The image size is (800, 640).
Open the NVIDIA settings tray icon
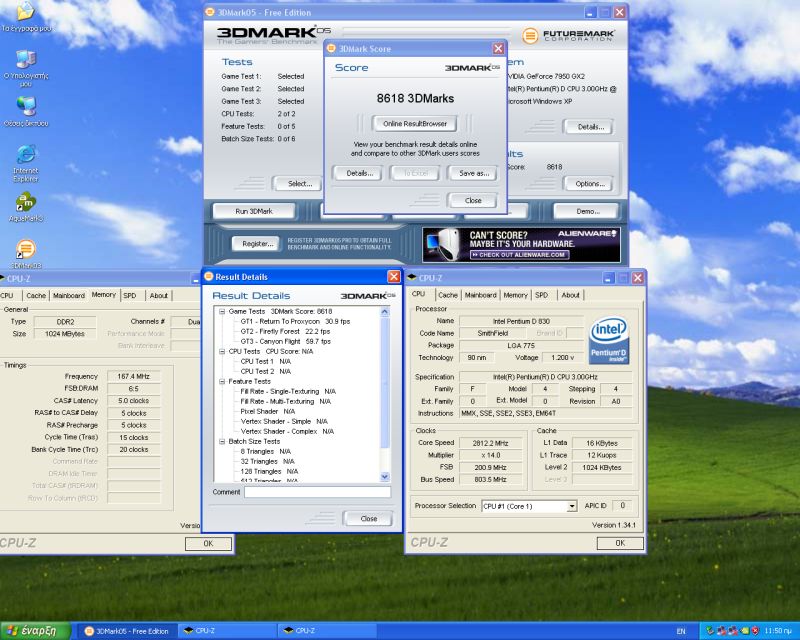744,631
